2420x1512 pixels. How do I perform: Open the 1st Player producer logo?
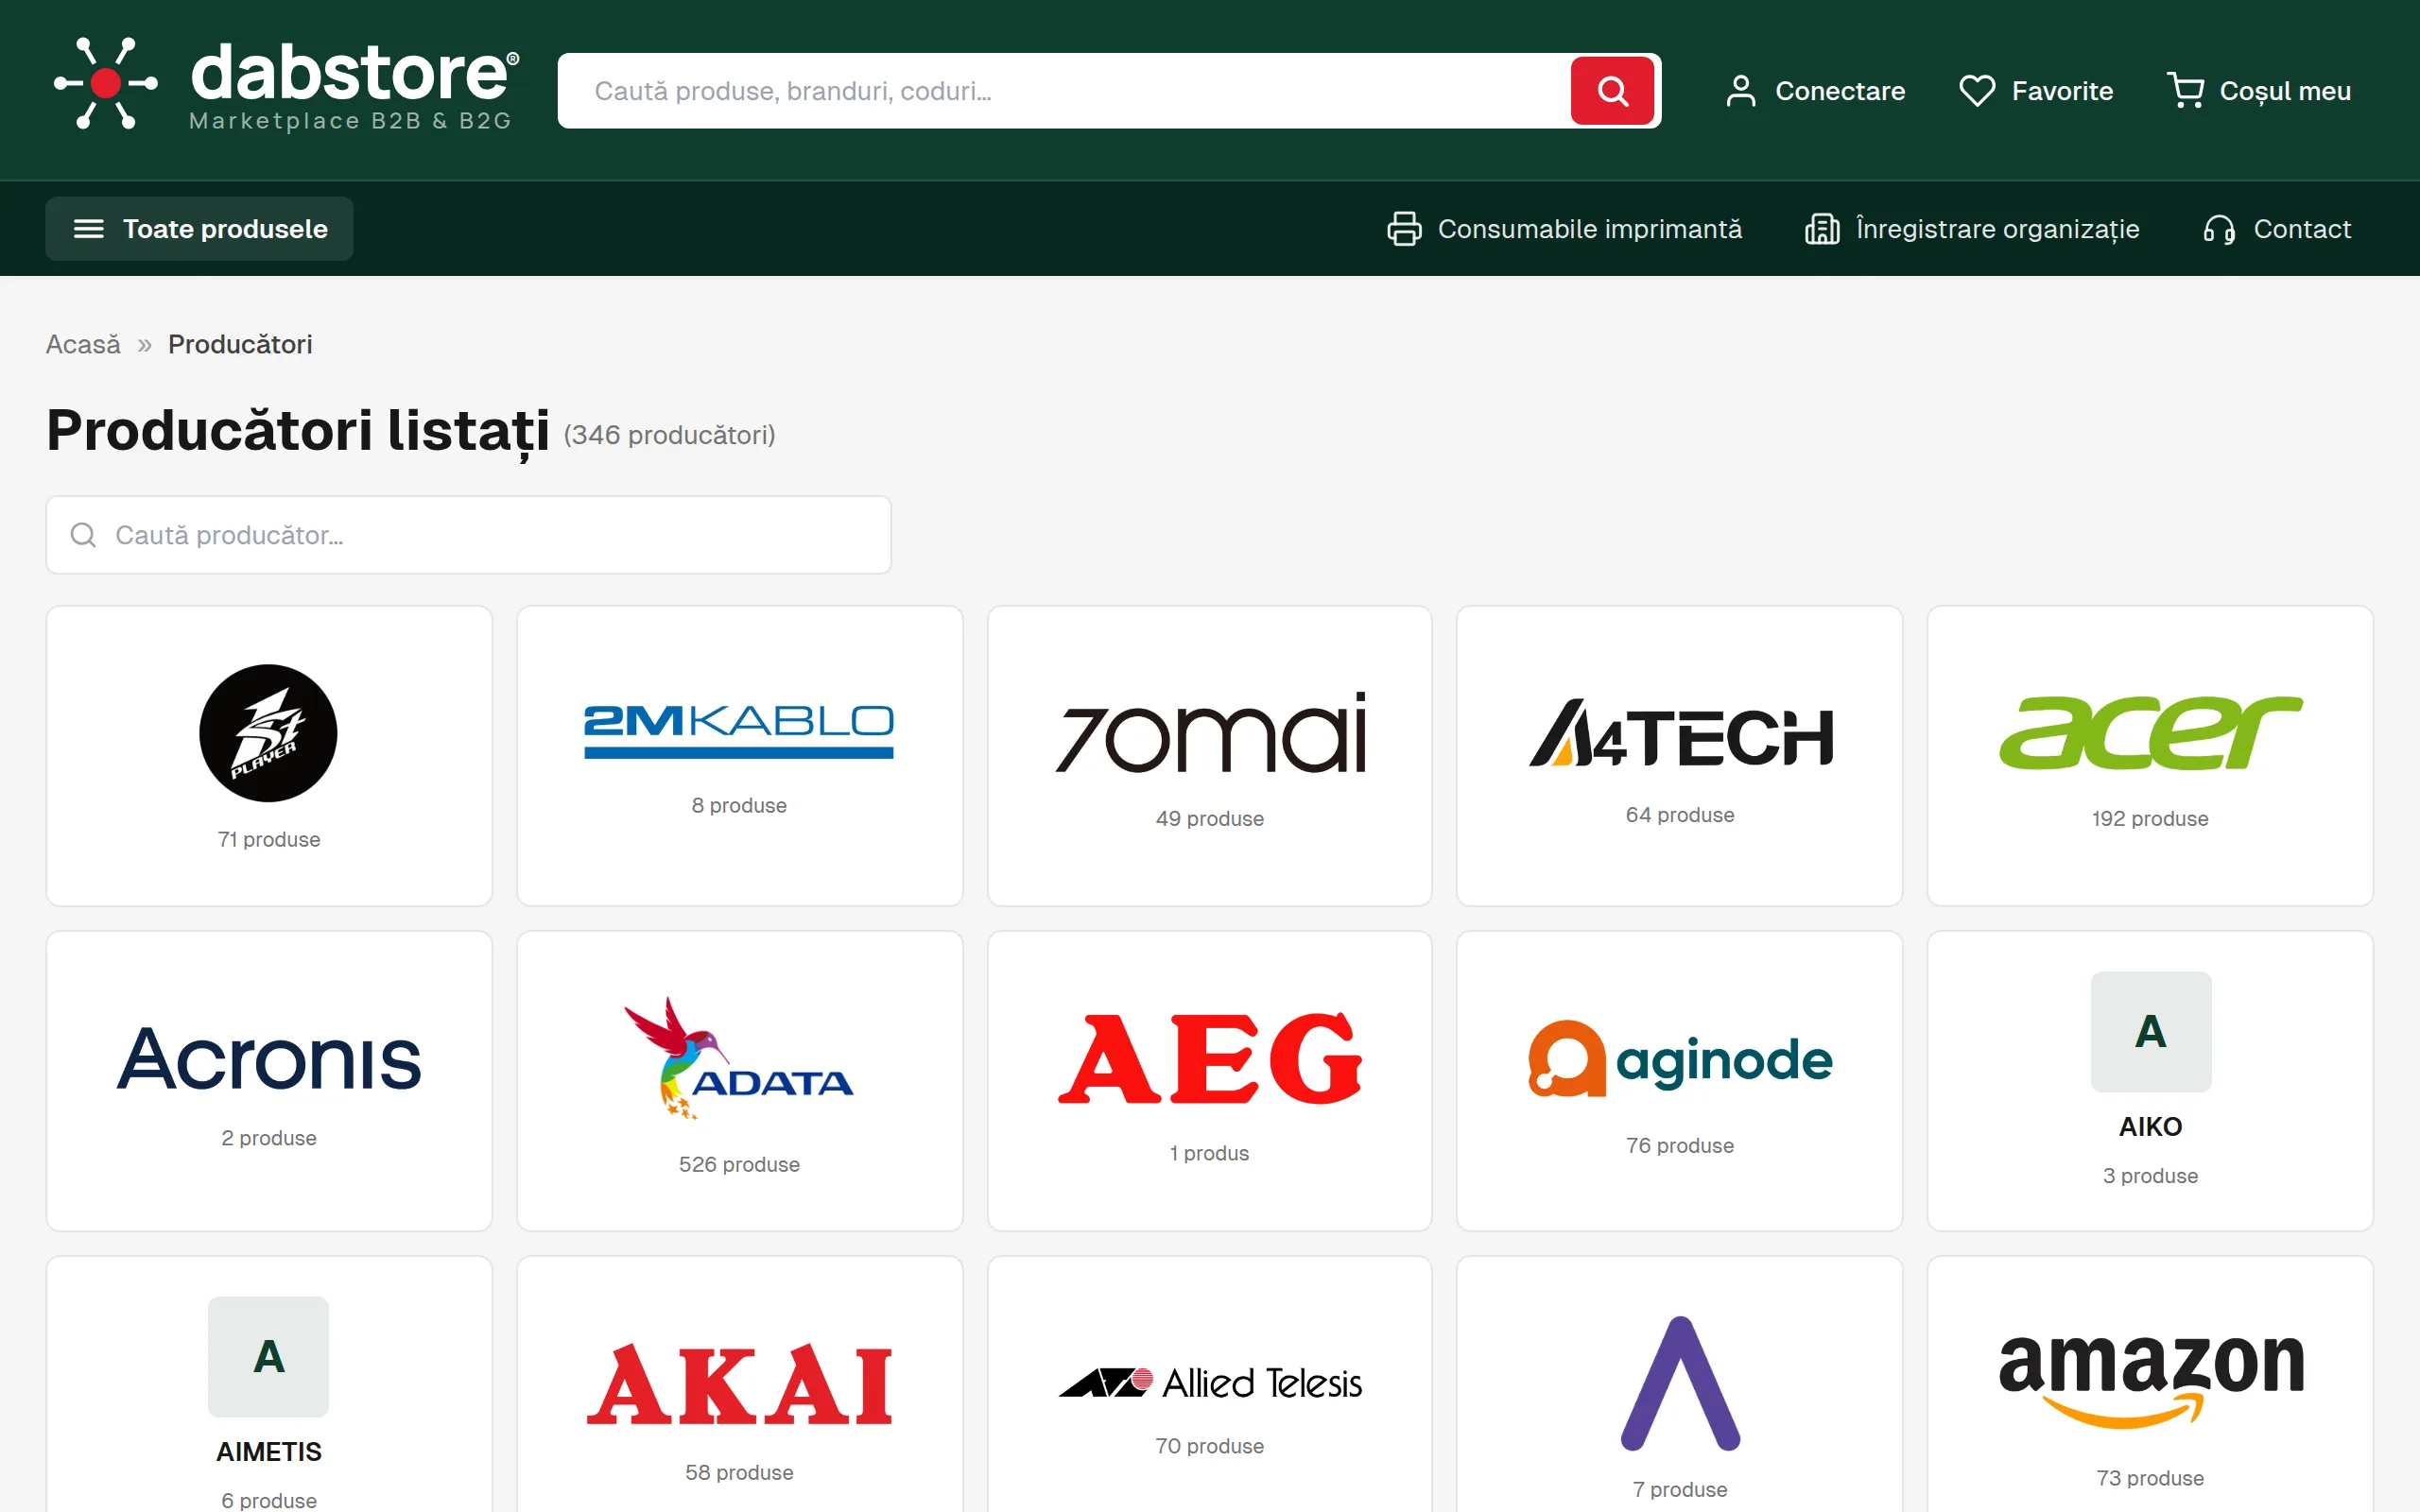coord(268,733)
